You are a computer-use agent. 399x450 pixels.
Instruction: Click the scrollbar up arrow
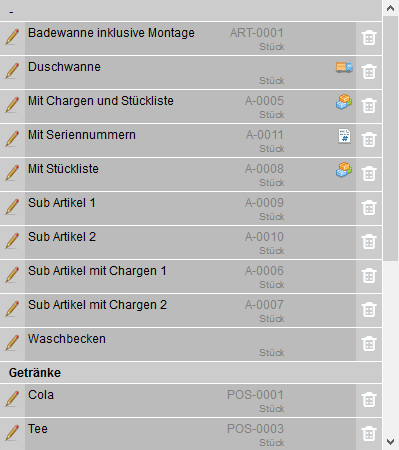coord(390,8)
